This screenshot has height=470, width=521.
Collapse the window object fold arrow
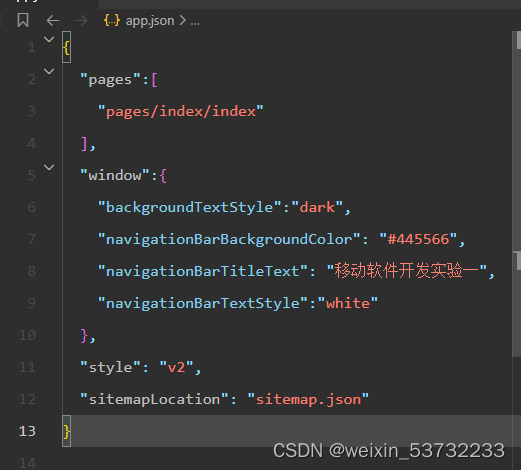[49, 167]
